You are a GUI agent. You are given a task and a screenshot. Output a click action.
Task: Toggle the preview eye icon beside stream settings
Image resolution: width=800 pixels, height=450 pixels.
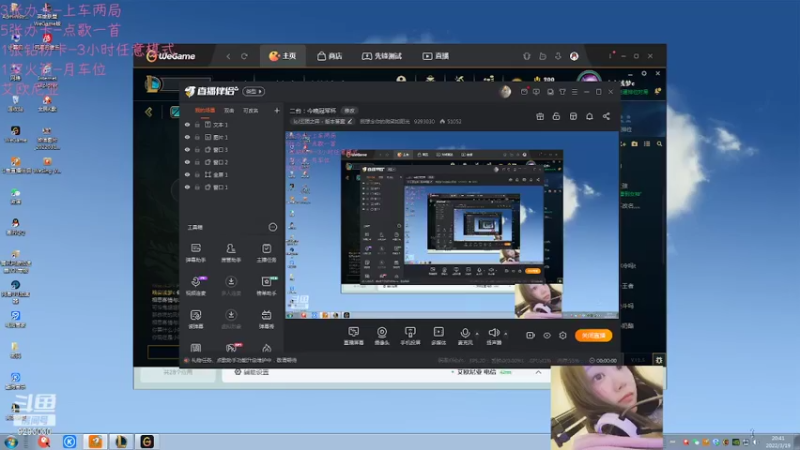click(x=547, y=335)
